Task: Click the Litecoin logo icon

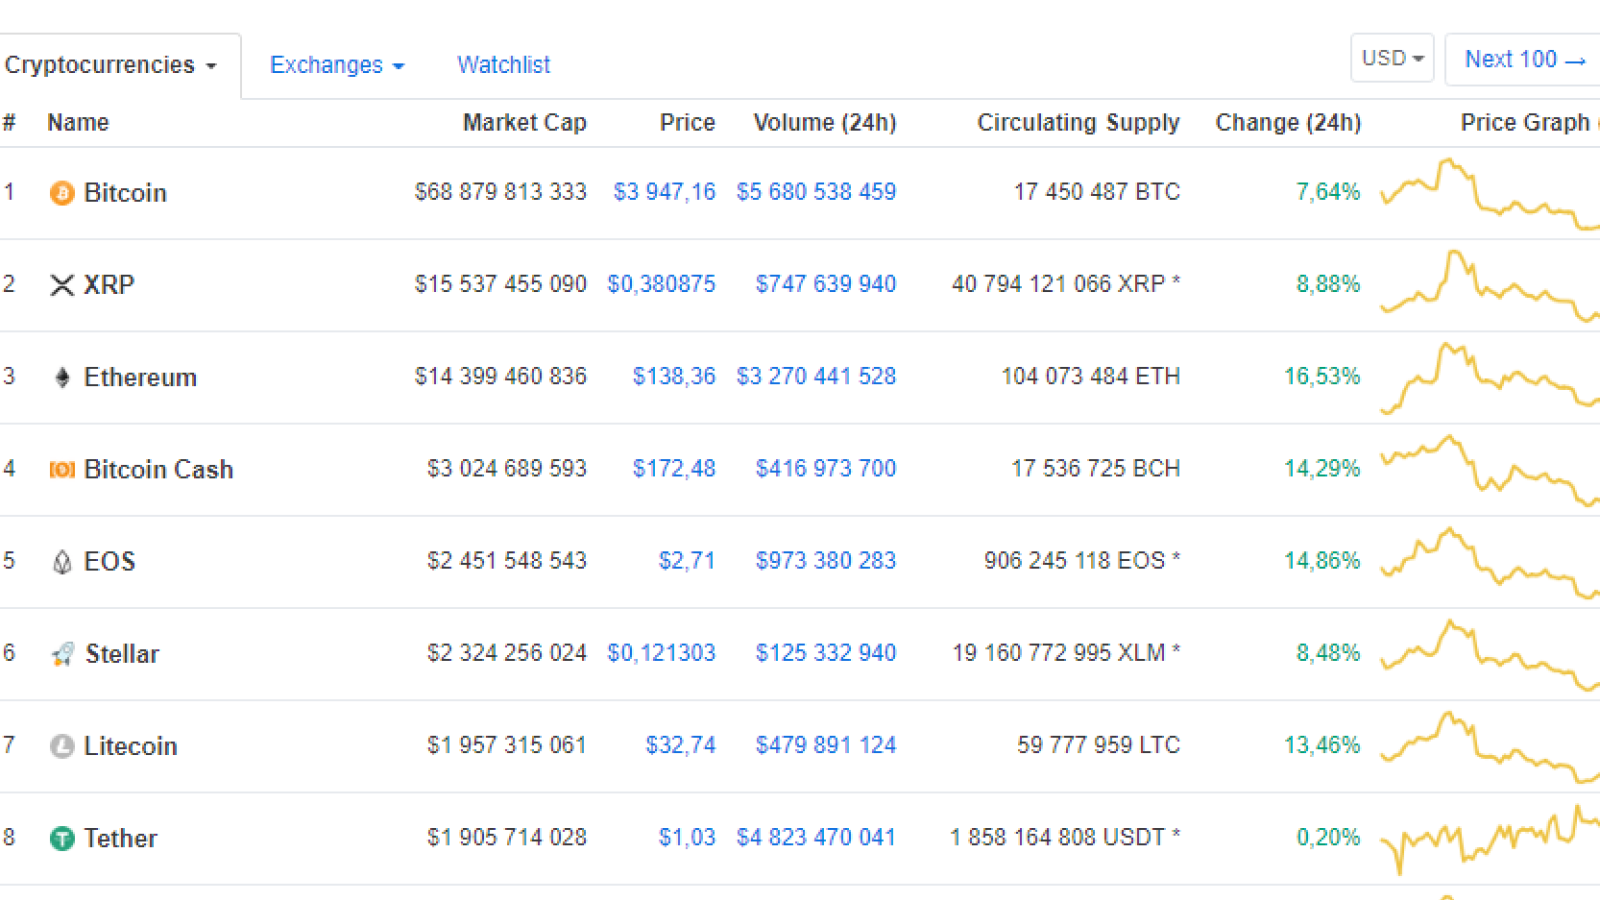Action: coord(62,746)
